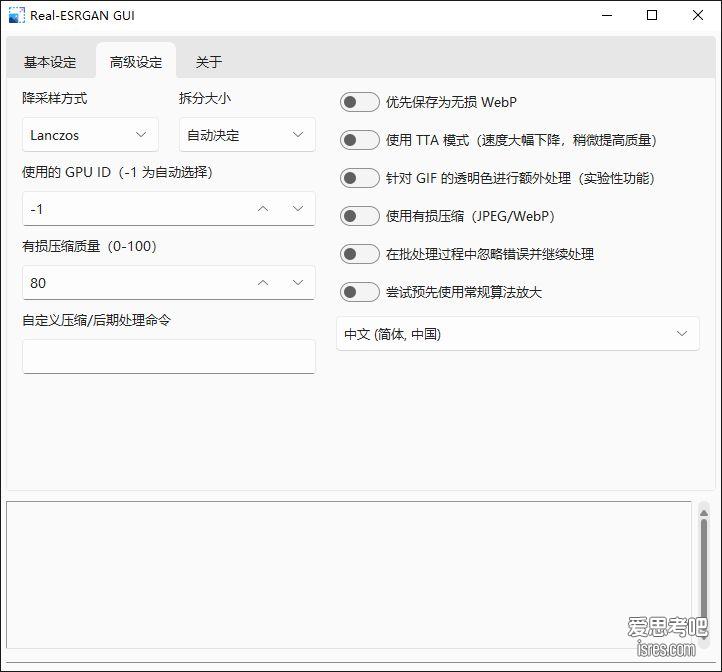Turn on GIF 透明色额外处理 toggle
Screen dimensions: 722x672
tap(360, 178)
